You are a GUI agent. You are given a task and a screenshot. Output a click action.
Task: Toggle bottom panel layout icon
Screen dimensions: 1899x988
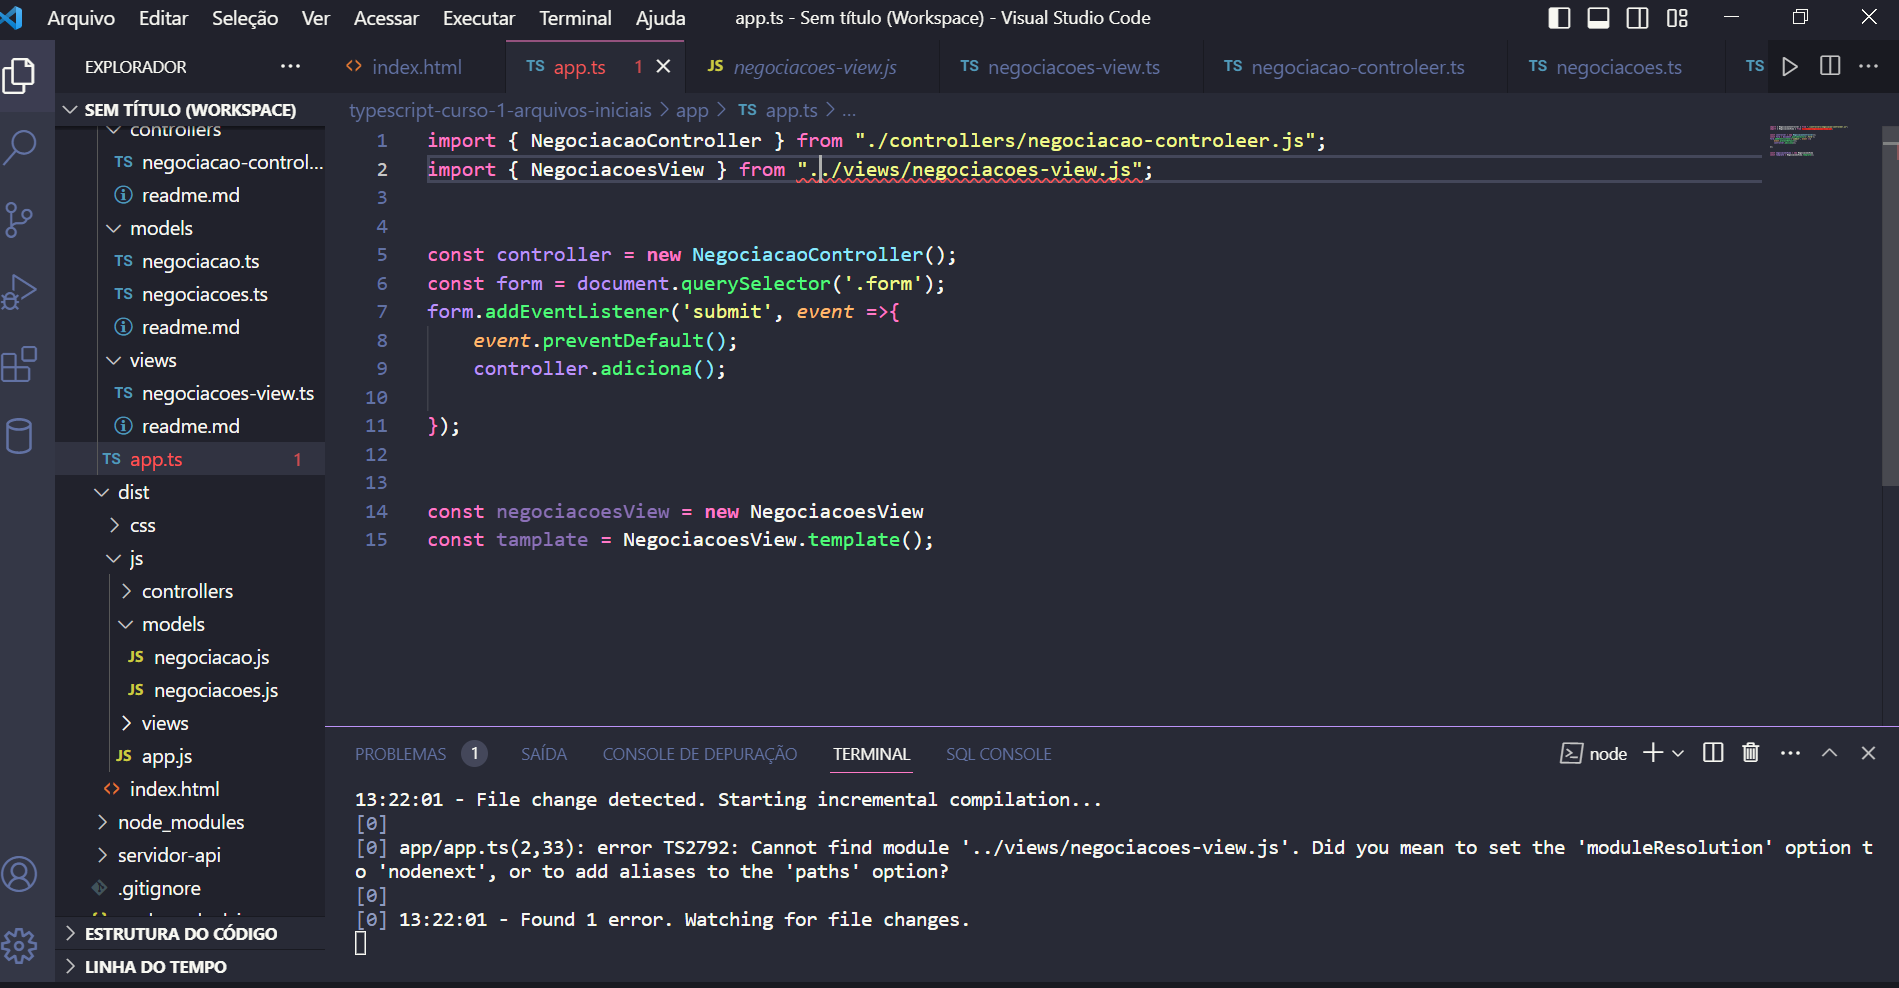1598,18
